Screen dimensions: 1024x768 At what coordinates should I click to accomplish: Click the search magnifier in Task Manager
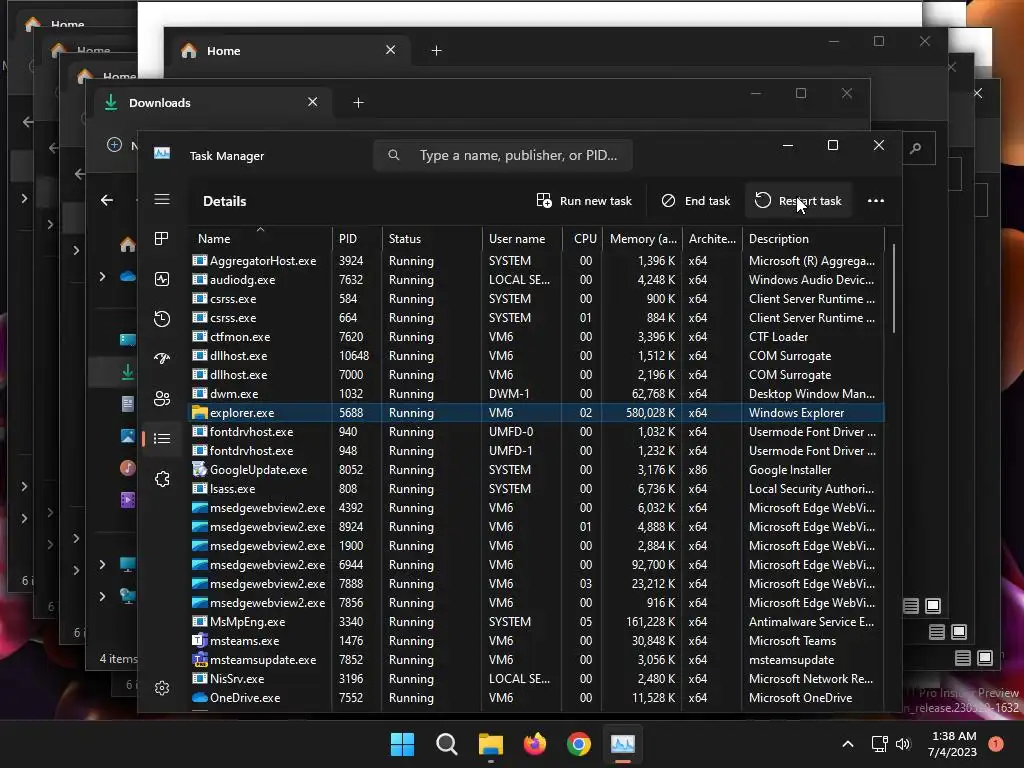tap(393, 155)
